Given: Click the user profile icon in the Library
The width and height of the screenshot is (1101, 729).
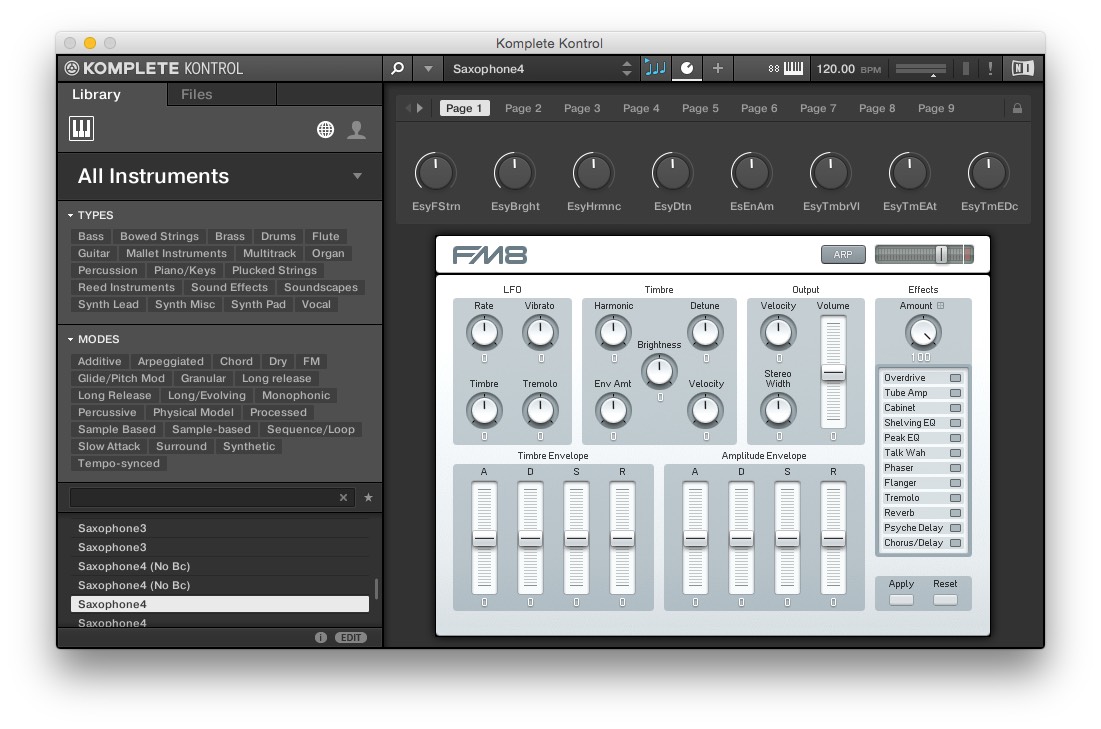Looking at the screenshot, I should click(x=356, y=129).
